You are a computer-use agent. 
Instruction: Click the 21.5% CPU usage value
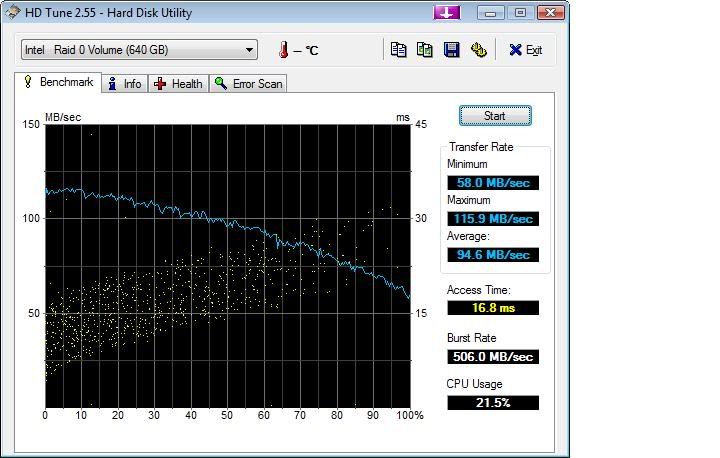tap(493, 403)
